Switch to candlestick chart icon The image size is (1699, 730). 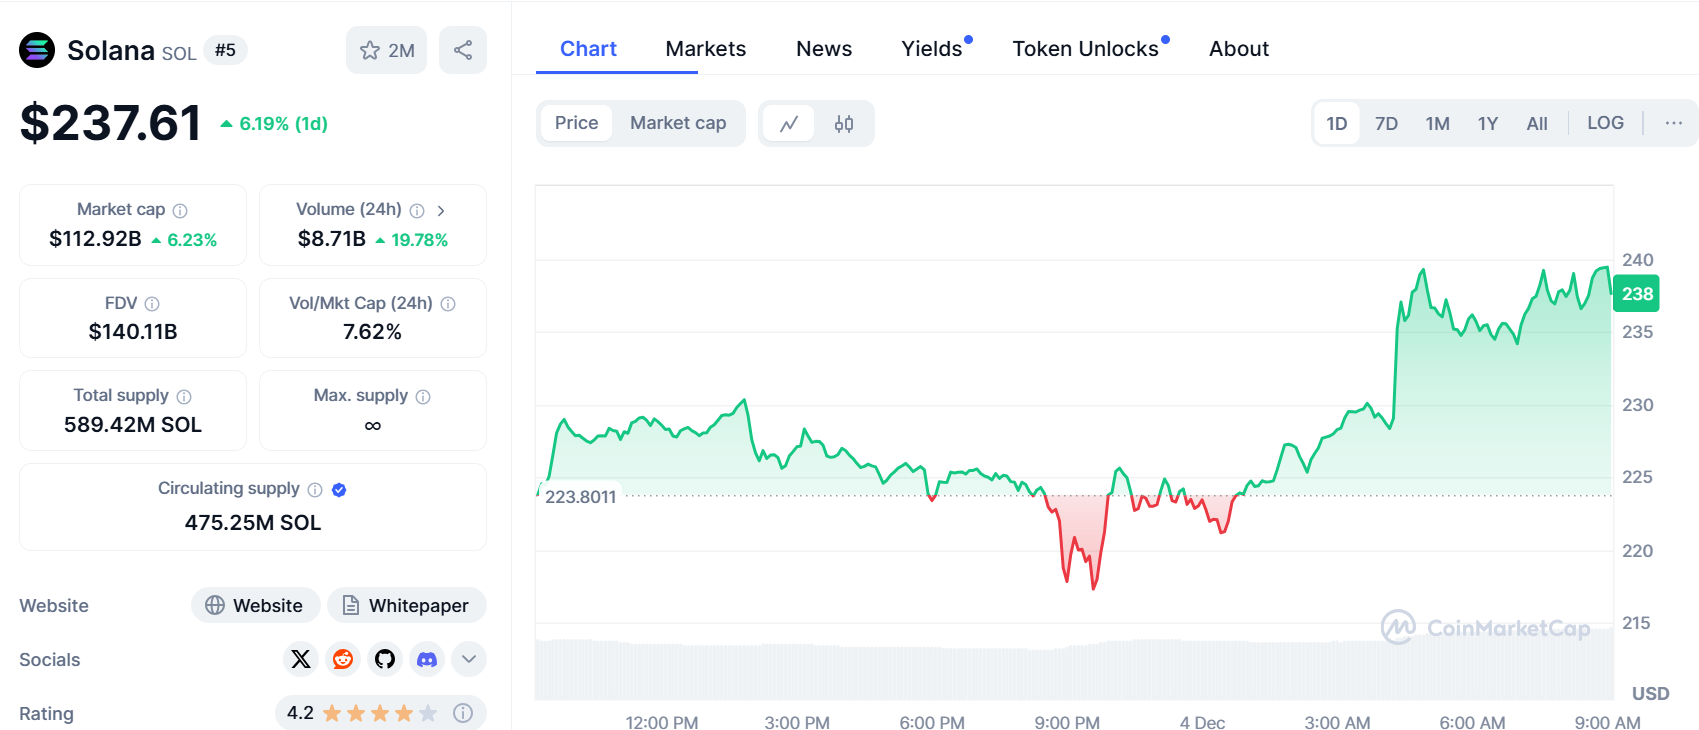coord(844,124)
